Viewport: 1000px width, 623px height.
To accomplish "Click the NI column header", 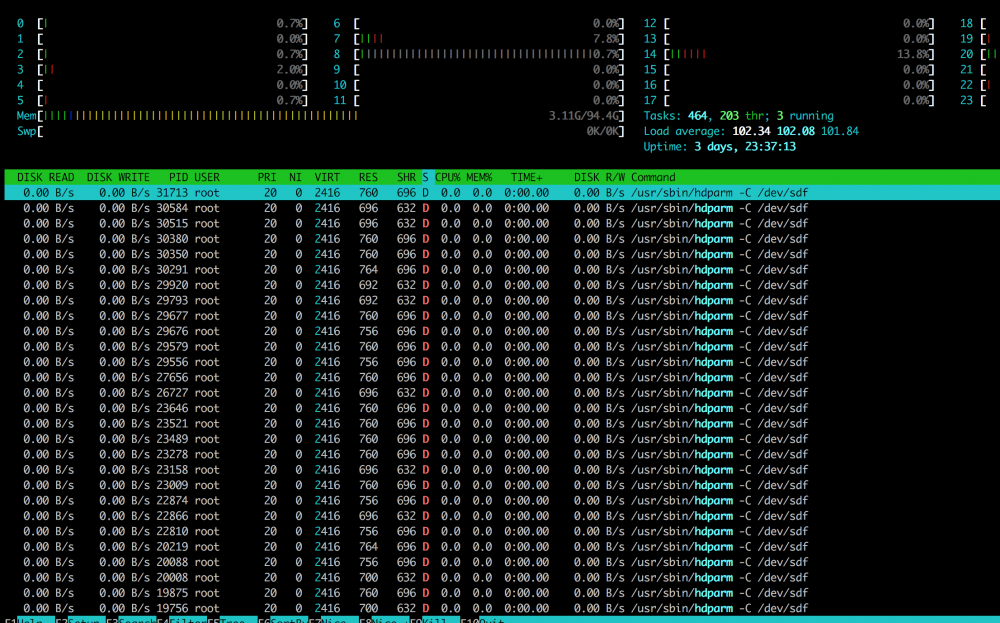I will [x=295, y=177].
